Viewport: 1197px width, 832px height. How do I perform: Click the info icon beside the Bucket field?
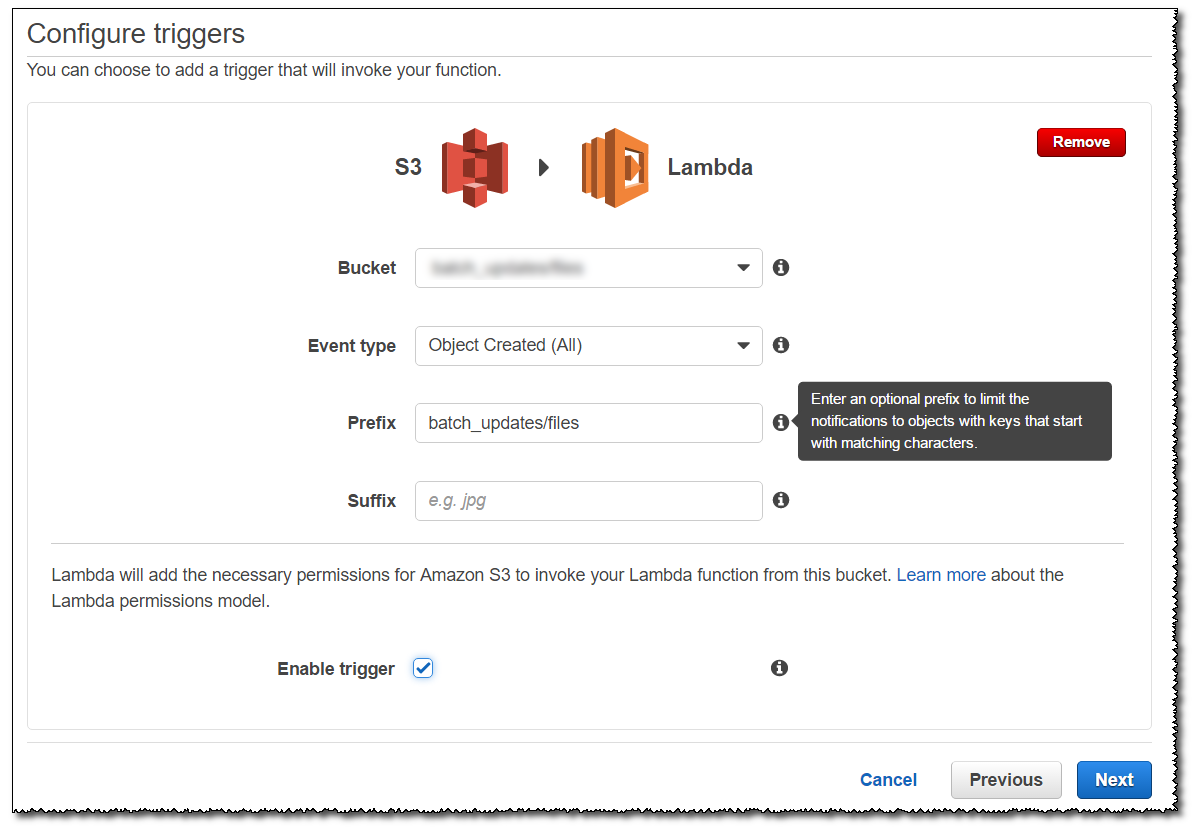tap(780, 267)
